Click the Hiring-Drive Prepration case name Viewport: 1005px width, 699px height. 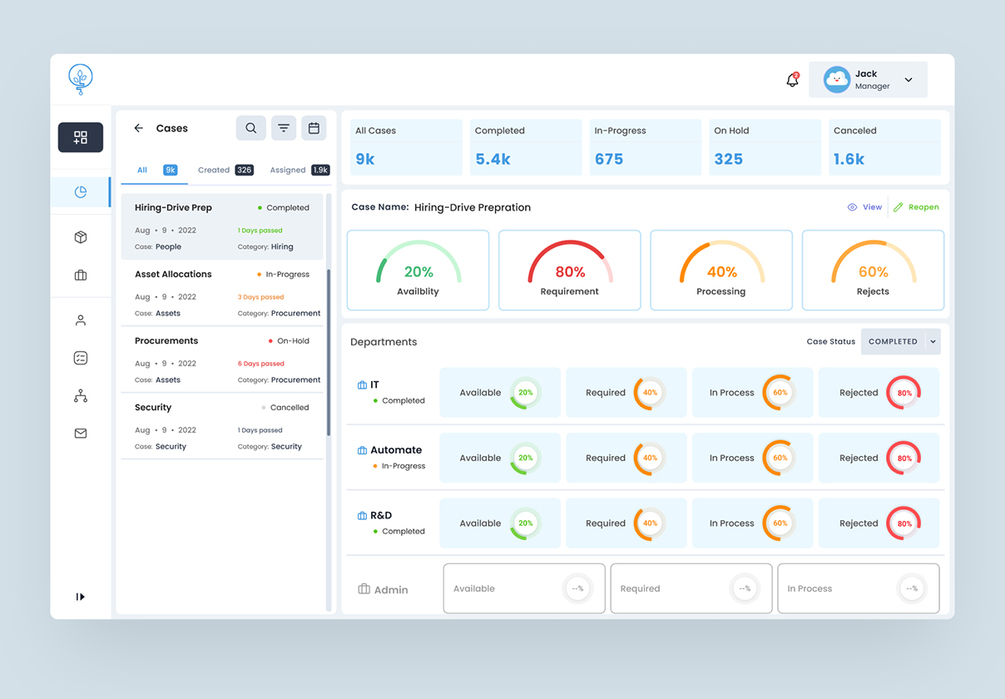(x=472, y=208)
